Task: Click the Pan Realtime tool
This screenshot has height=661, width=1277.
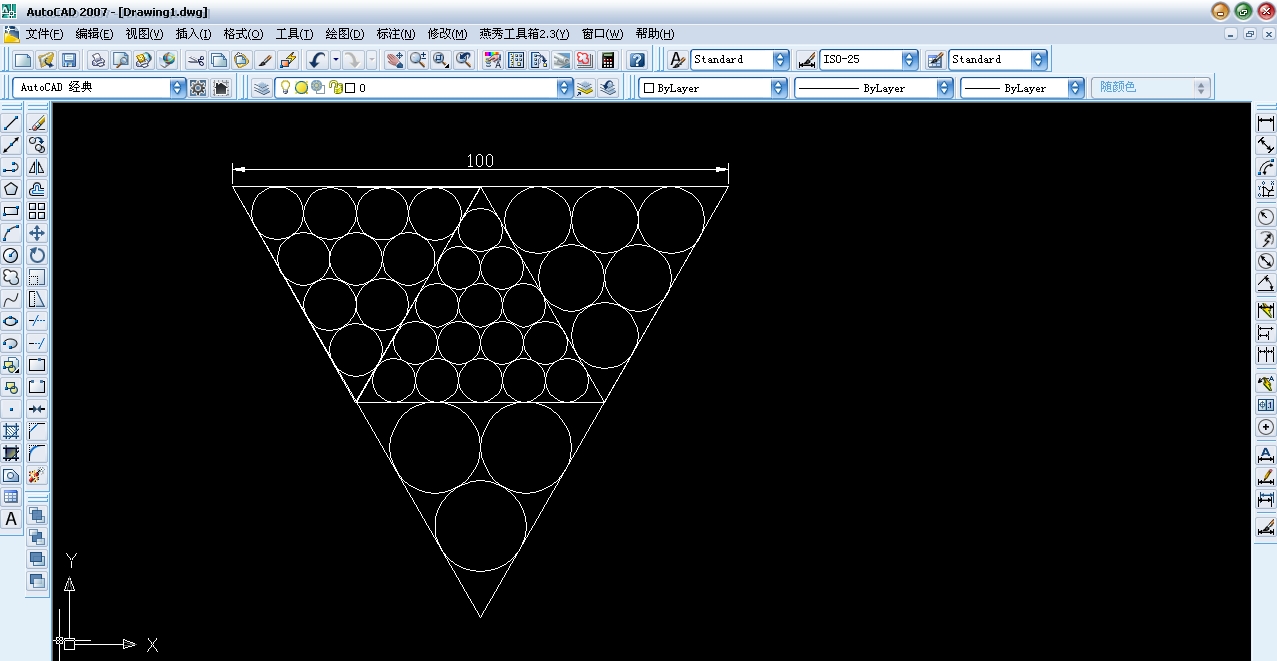Action: click(x=395, y=60)
